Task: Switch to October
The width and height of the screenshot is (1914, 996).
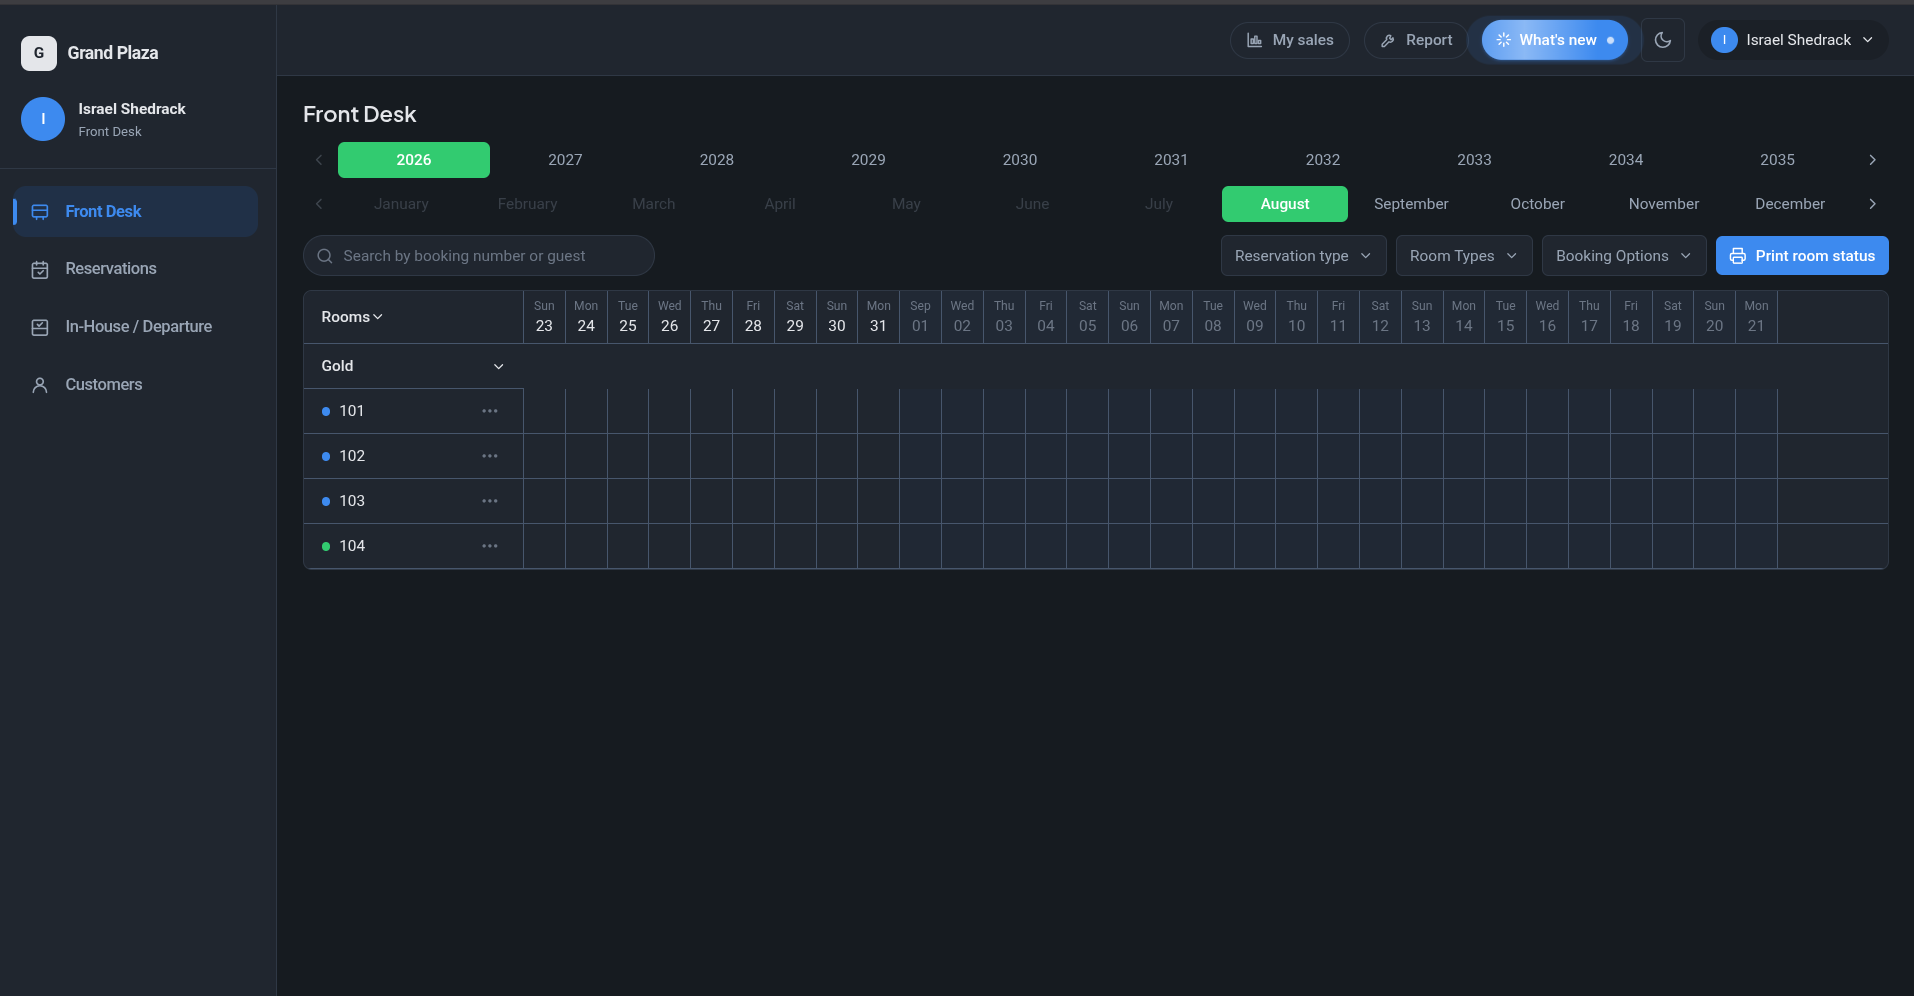Action: click(x=1537, y=204)
